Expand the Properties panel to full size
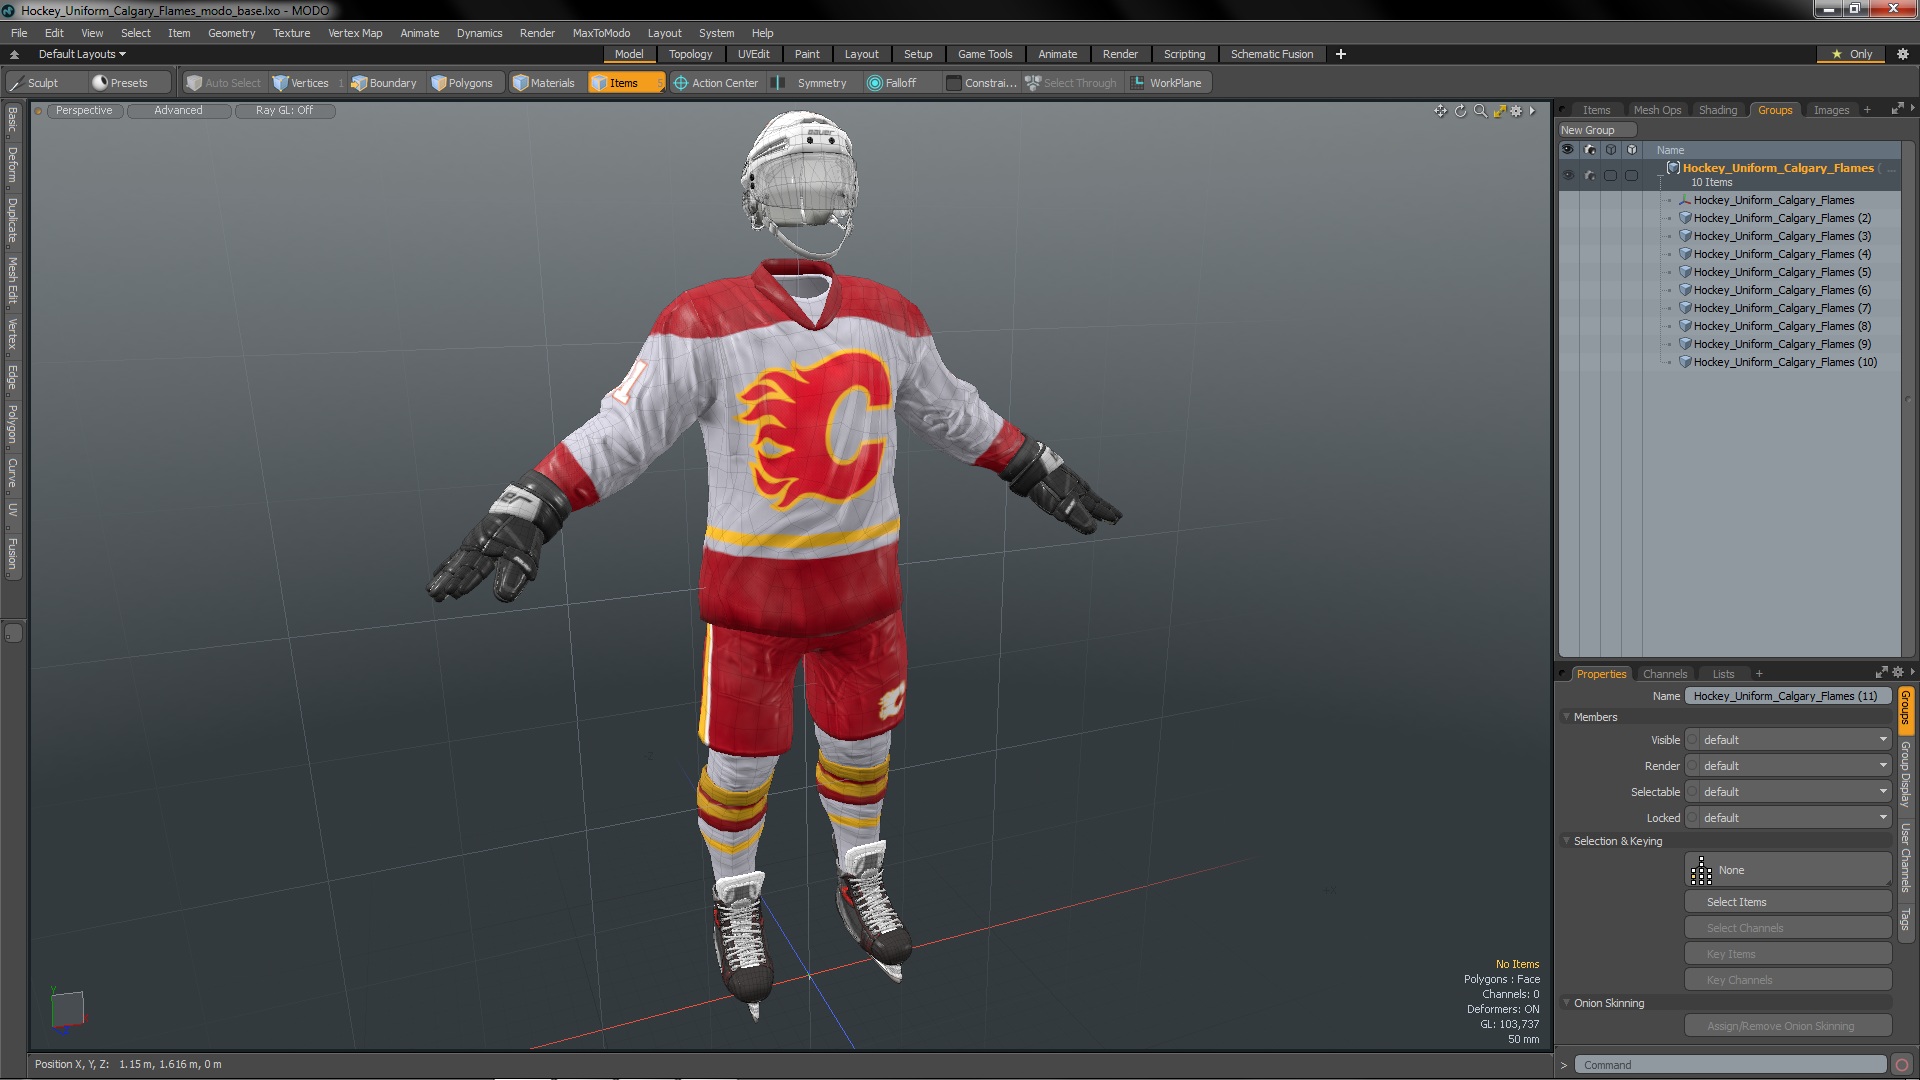The height and width of the screenshot is (1080, 1920). click(x=1881, y=673)
